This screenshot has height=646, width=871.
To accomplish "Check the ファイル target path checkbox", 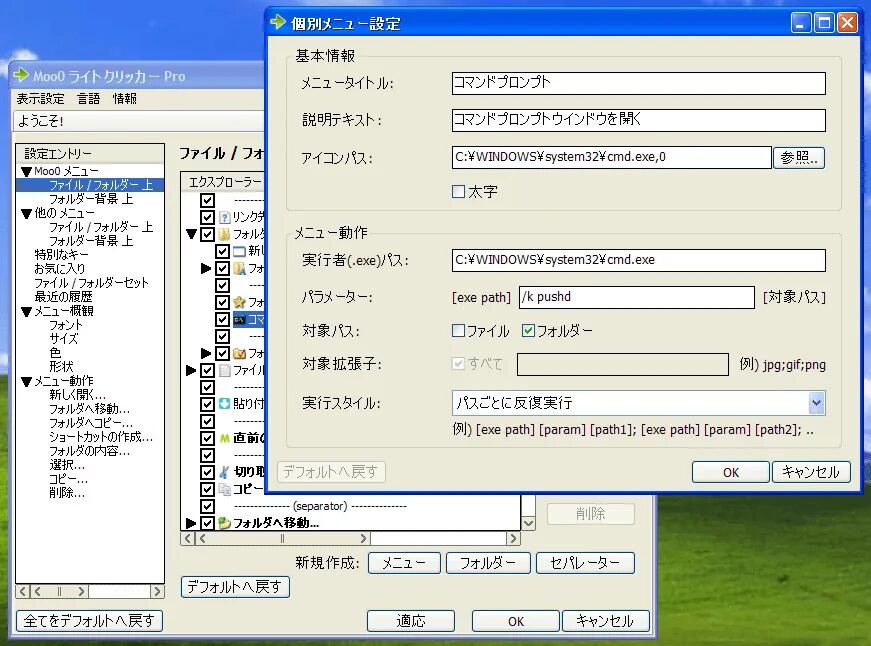I will coord(458,330).
